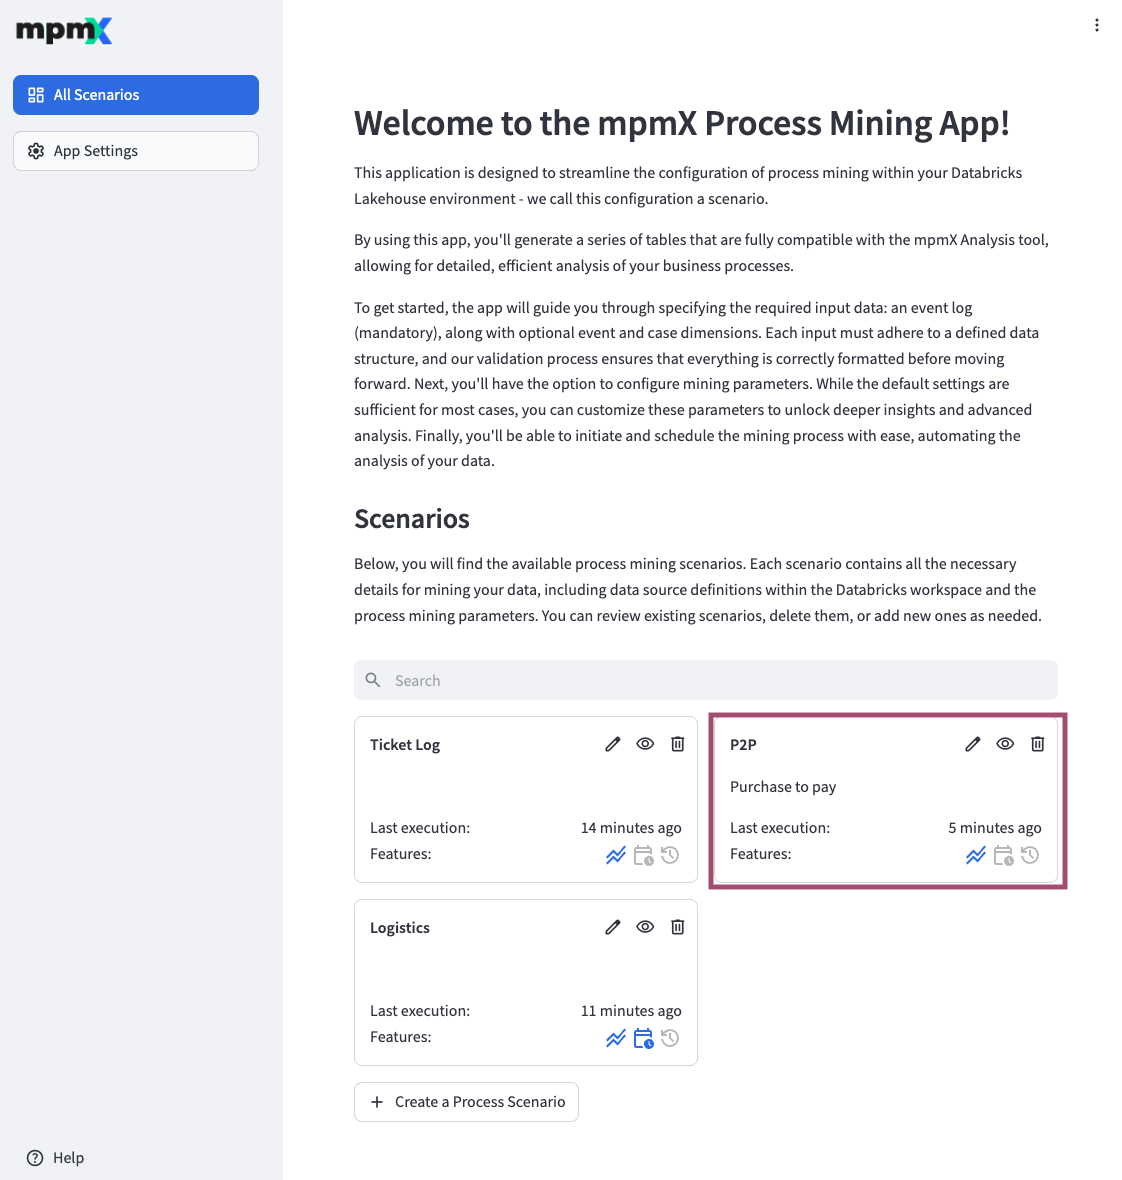Viewport: 1122px width, 1180px height.
Task: Edit the Ticket Log scenario
Action: point(613,744)
